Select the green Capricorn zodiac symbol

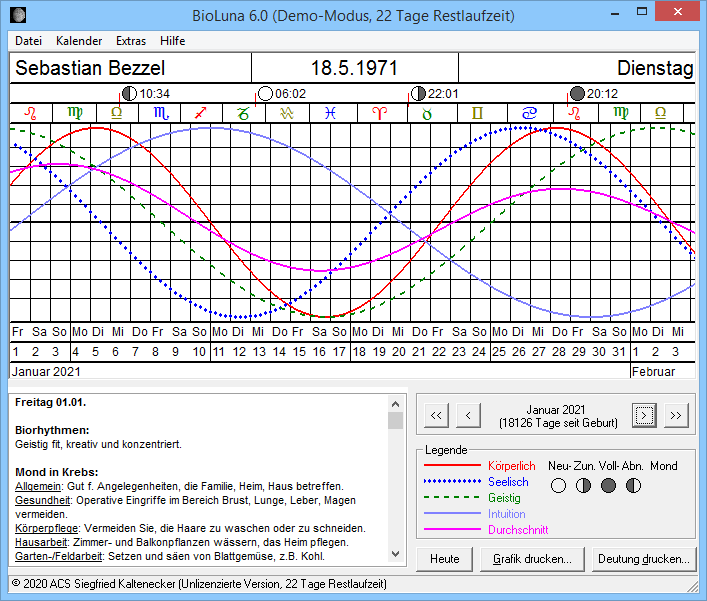coord(243,113)
